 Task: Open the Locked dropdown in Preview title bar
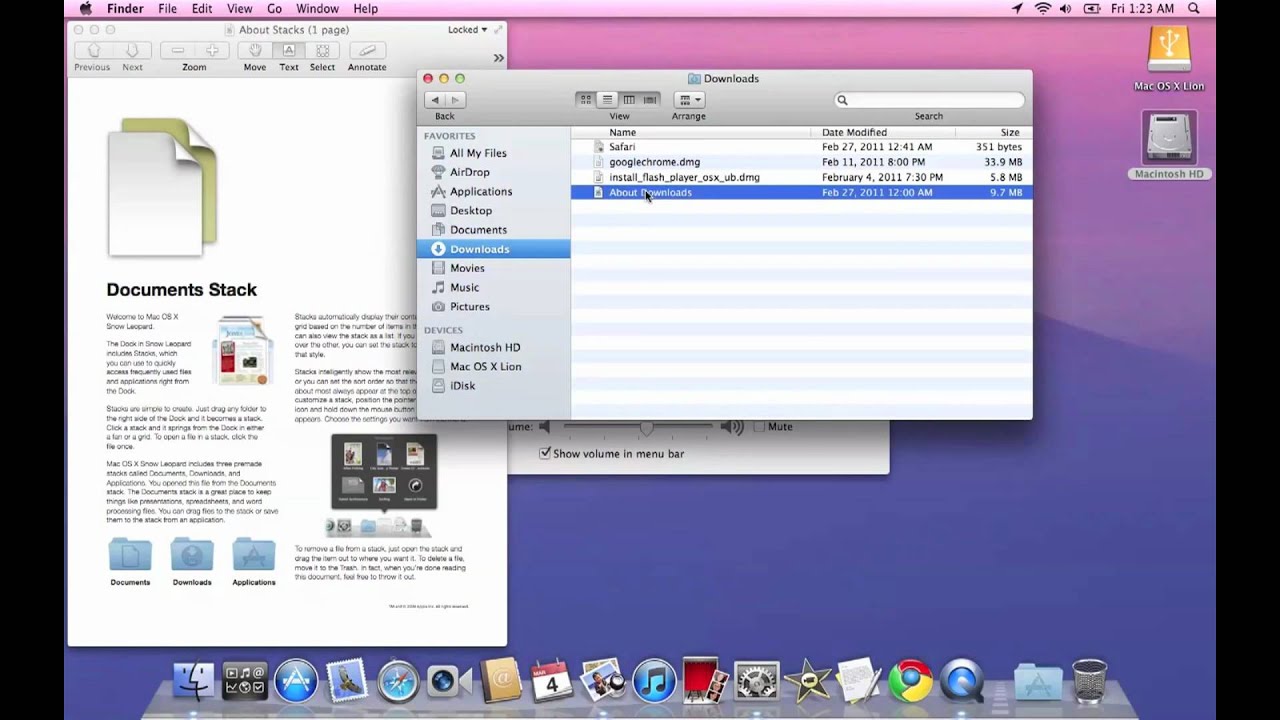click(467, 30)
